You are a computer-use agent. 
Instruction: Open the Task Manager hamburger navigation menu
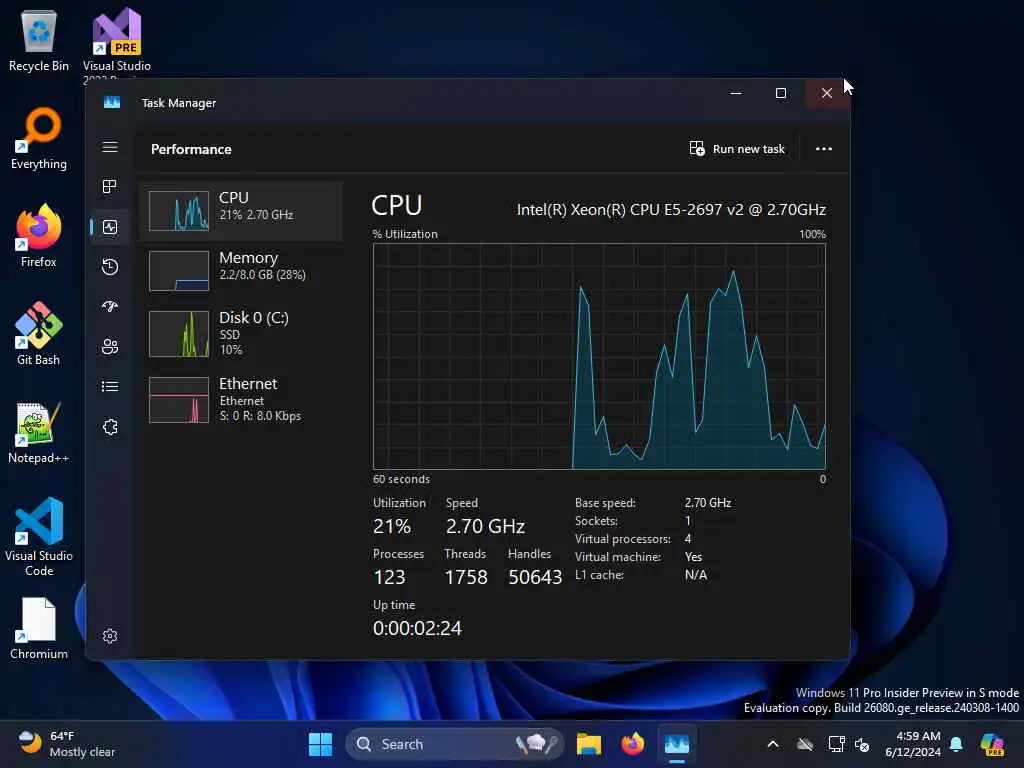click(110, 147)
